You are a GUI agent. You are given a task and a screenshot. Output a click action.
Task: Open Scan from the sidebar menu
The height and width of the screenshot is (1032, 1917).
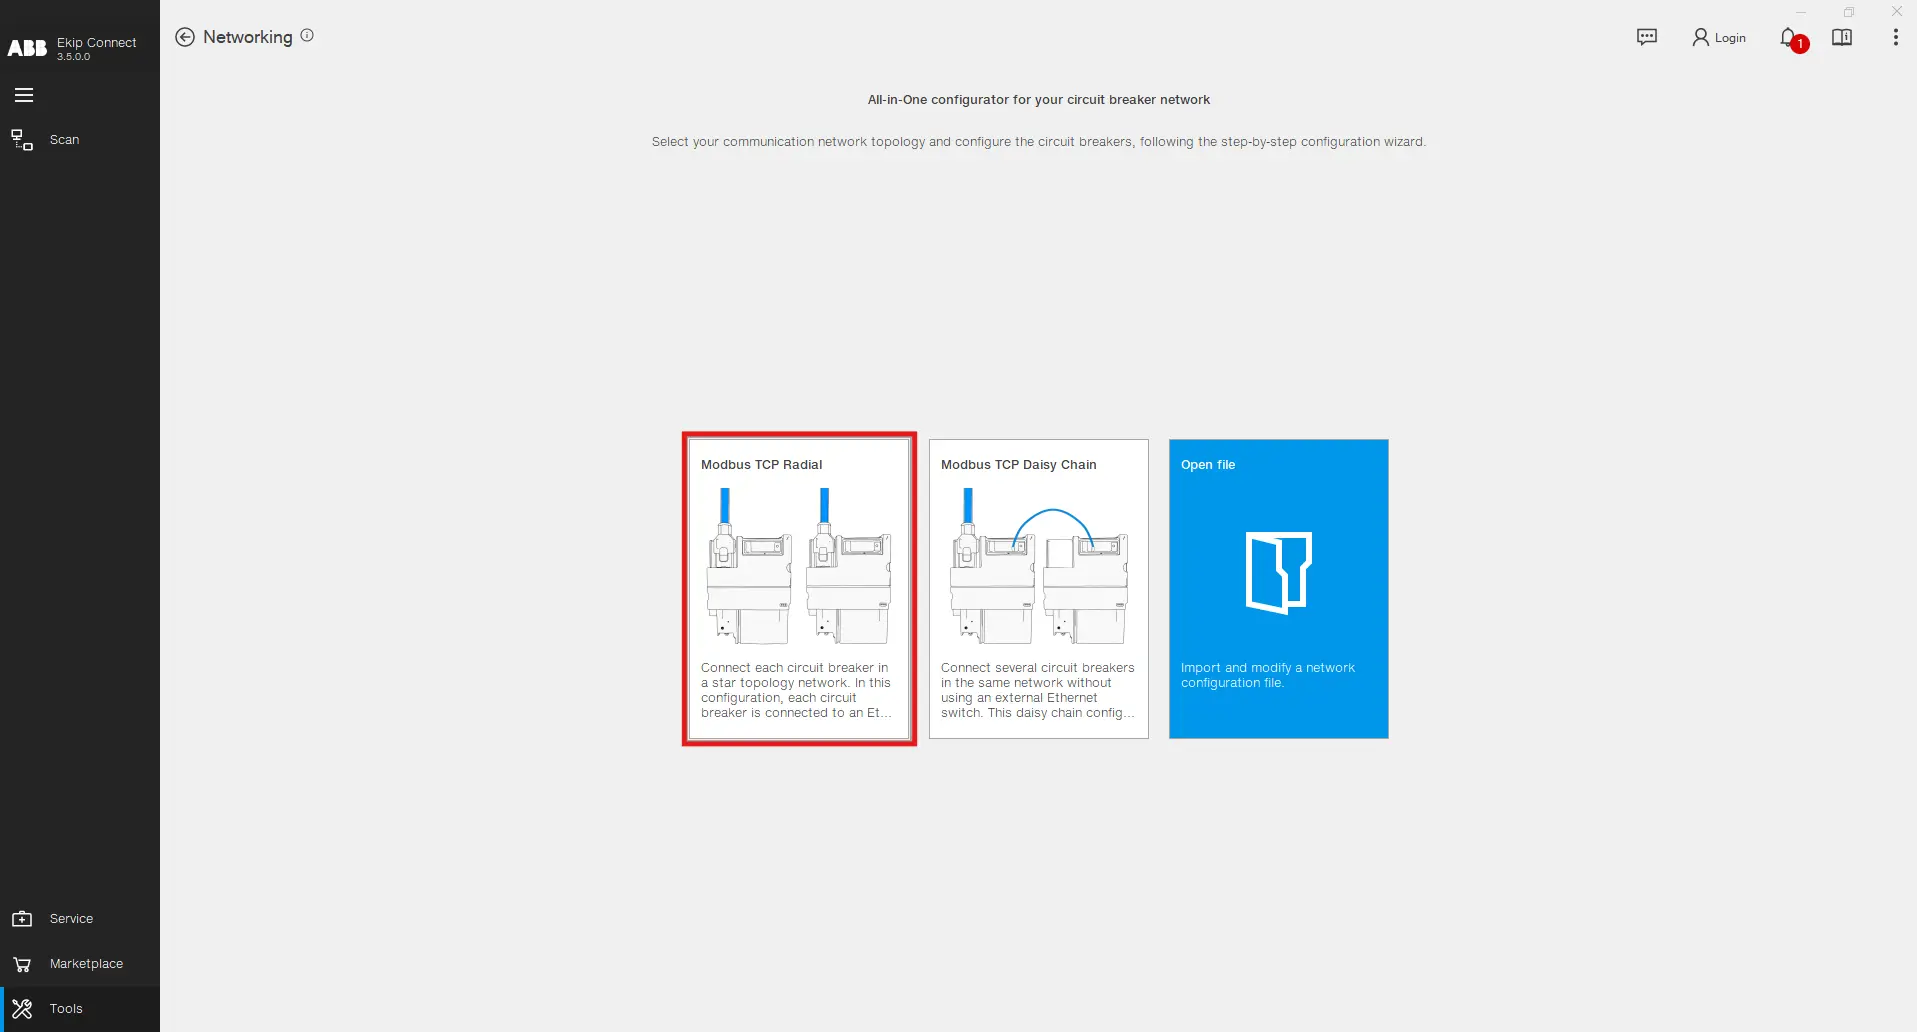(x=64, y=139)
